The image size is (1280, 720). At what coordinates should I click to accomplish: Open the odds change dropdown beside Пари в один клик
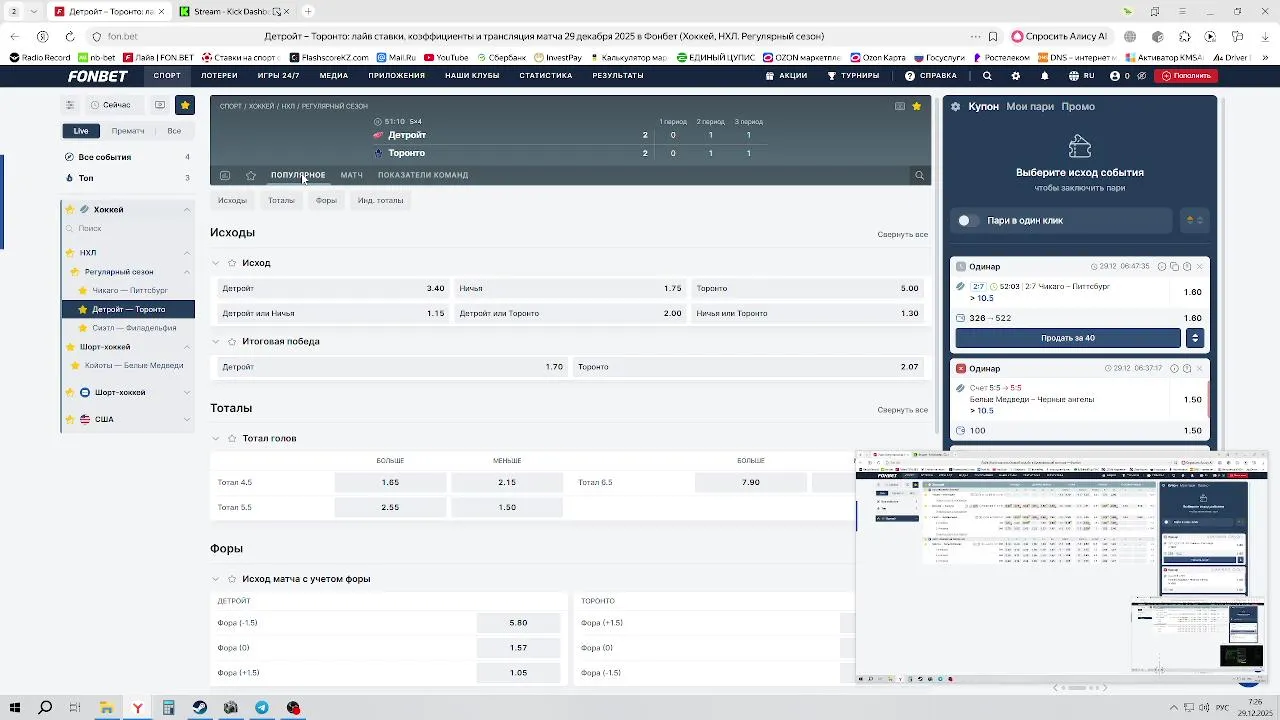click(x=1195, y=221)
